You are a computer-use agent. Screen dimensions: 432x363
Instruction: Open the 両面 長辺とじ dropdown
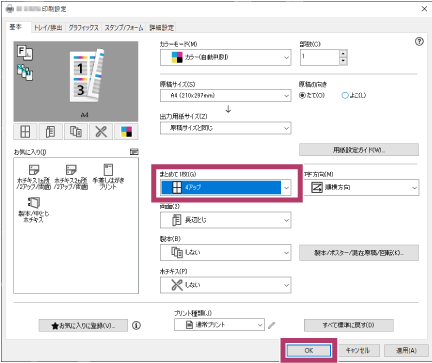click(226, 220)
